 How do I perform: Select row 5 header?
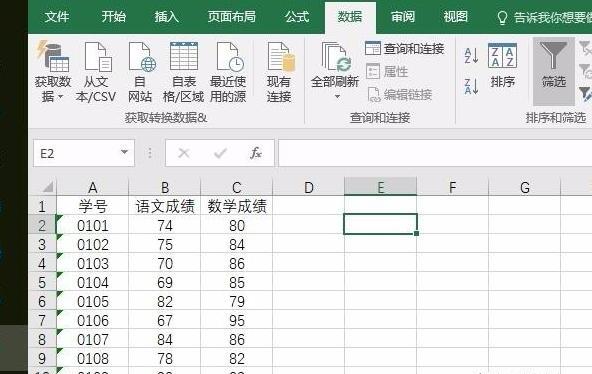click(x=42, y=282)
